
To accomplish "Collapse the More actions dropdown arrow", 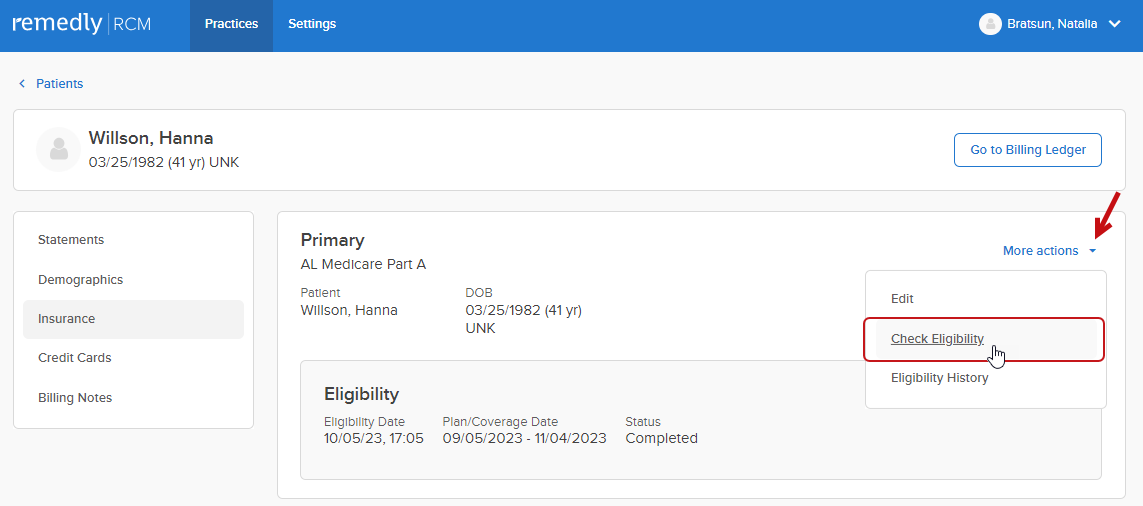I will point(1093,251).
